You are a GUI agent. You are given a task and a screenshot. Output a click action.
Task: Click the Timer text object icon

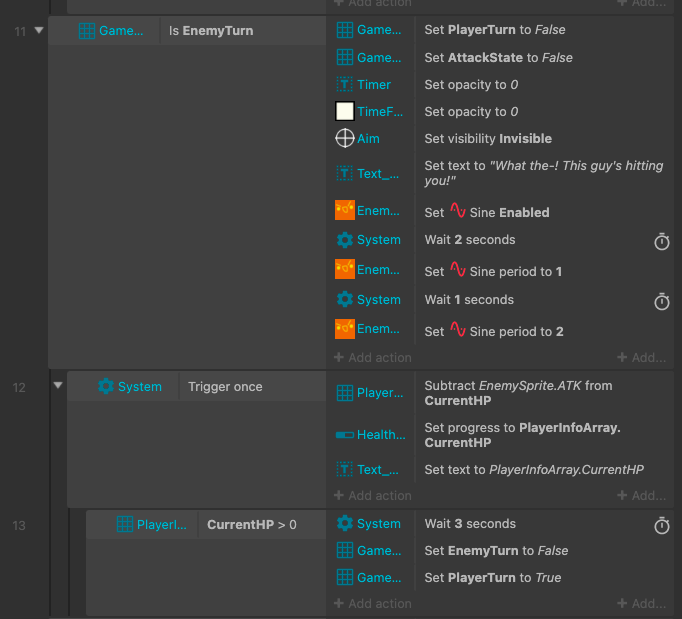pos(344,84)
